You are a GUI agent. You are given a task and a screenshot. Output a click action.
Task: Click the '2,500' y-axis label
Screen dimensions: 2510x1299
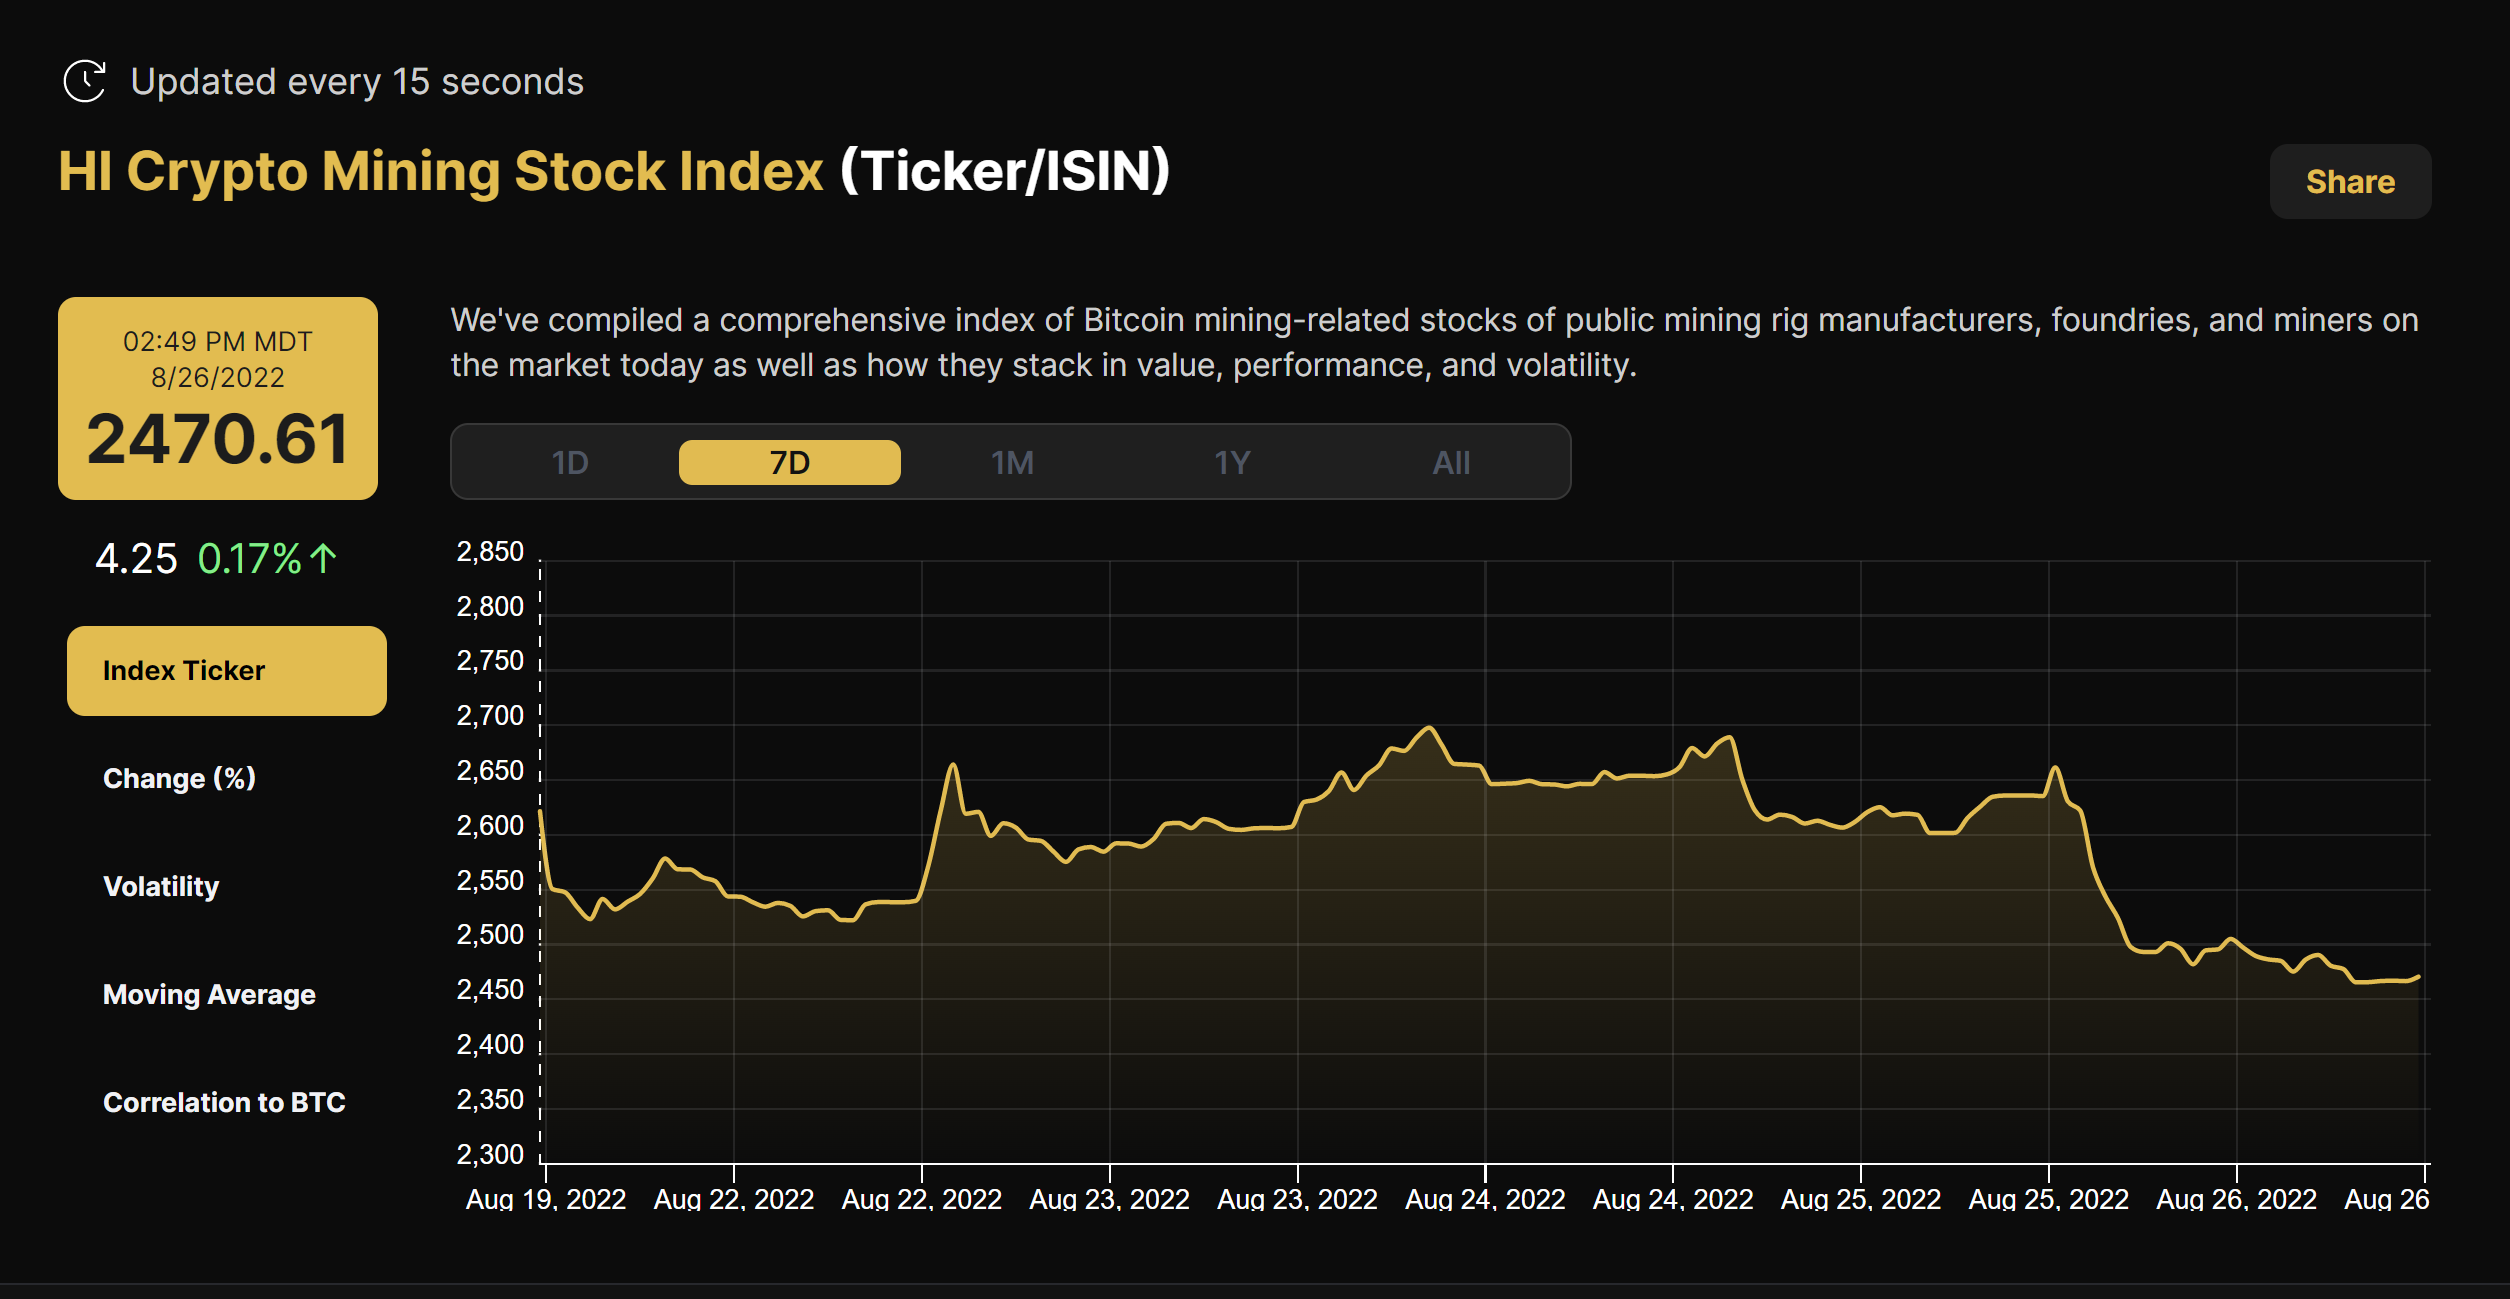point(490,934)
